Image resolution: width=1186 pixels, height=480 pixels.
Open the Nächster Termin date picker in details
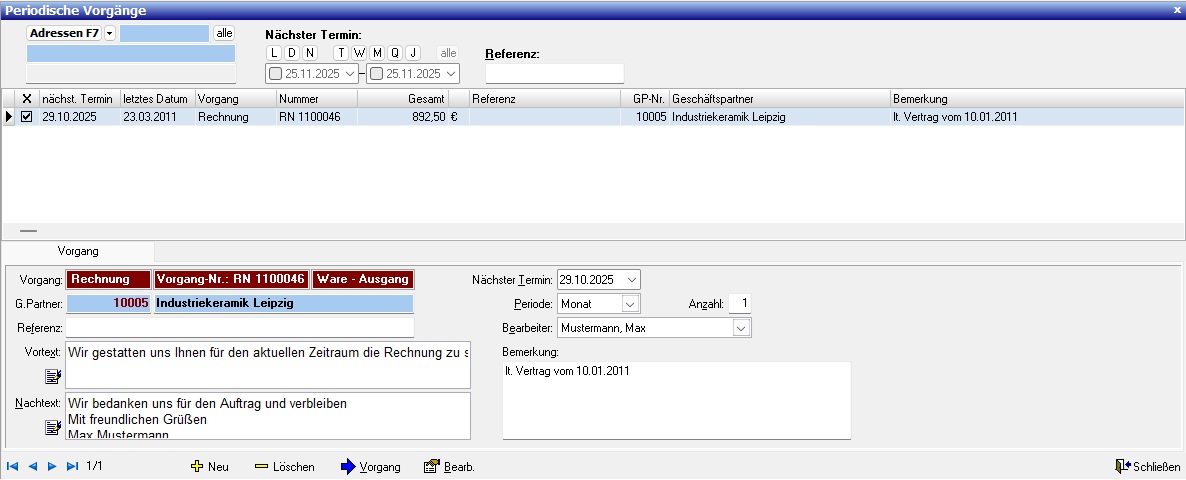[x=631, y=279]
